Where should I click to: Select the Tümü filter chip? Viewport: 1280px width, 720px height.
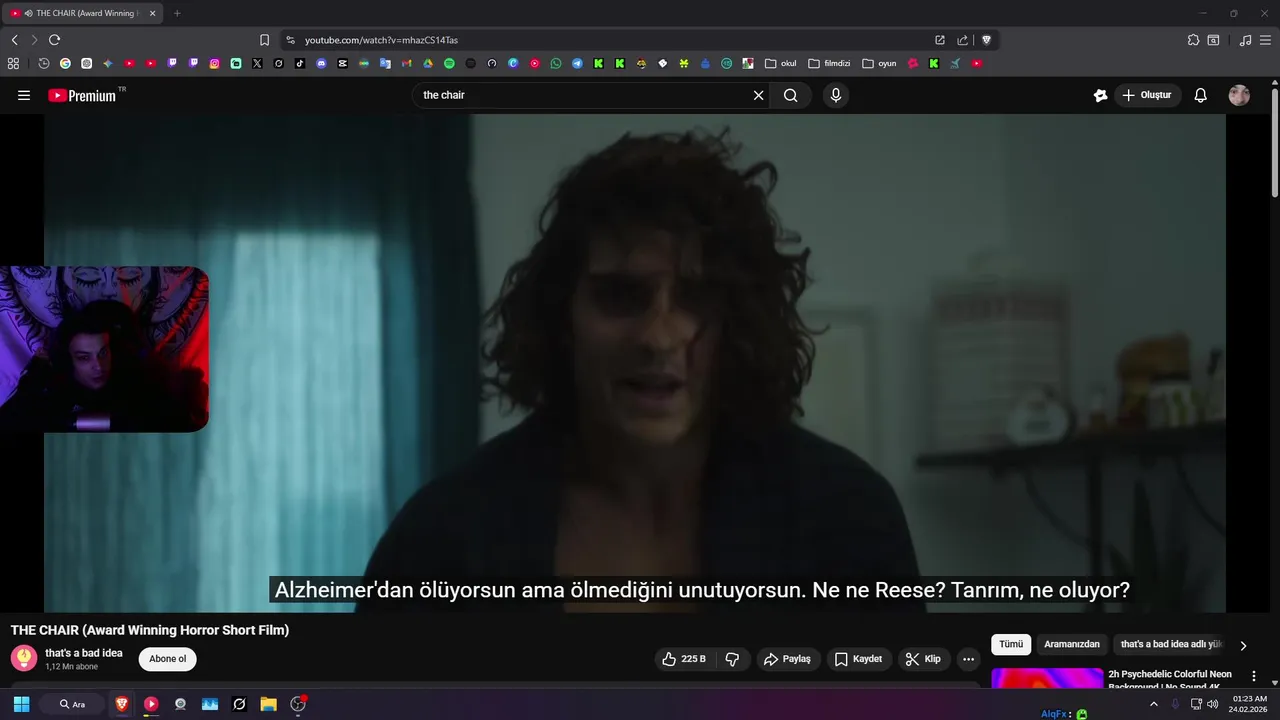[x=1011, y=645]
